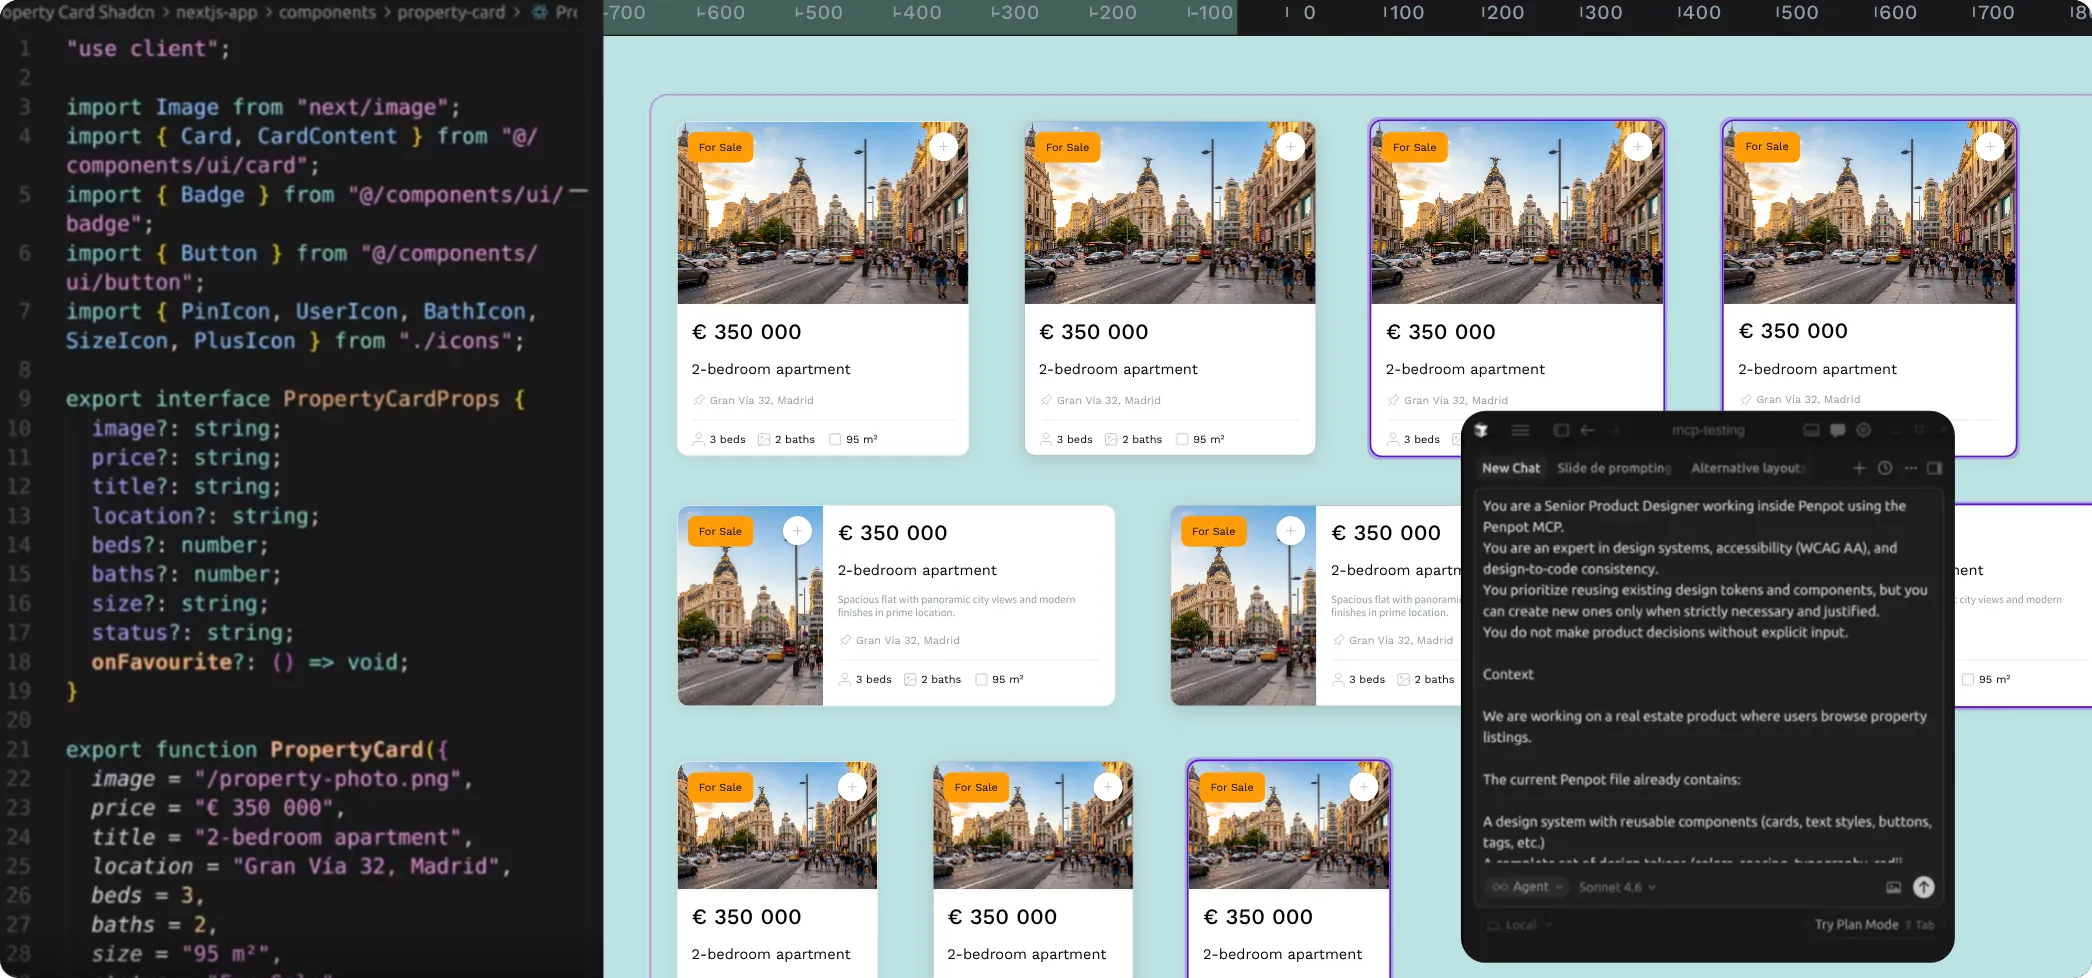Open the three-dots more options menu

(1910, 468)
